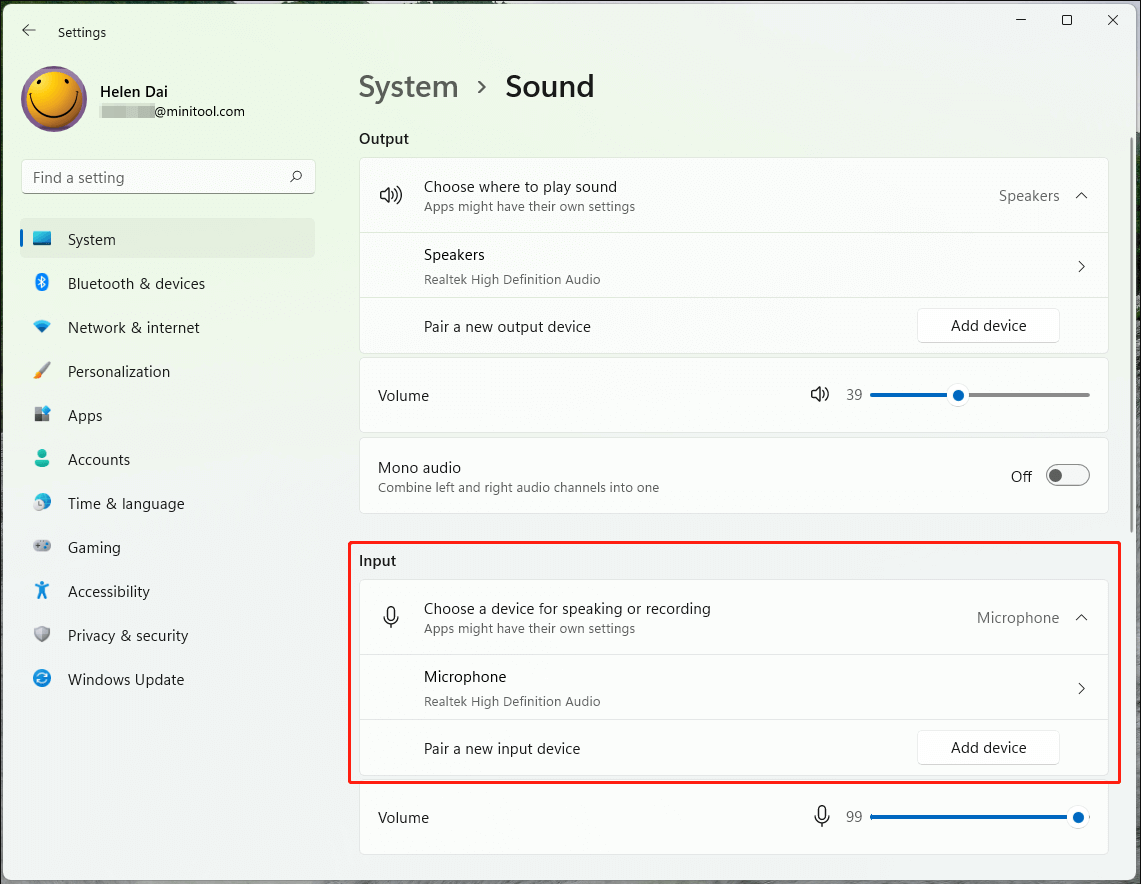Click the Find a setting search box
Image resolution: width=1141 pixels, height=884 pixels.
pyautogui.click(x=168, y=176)
